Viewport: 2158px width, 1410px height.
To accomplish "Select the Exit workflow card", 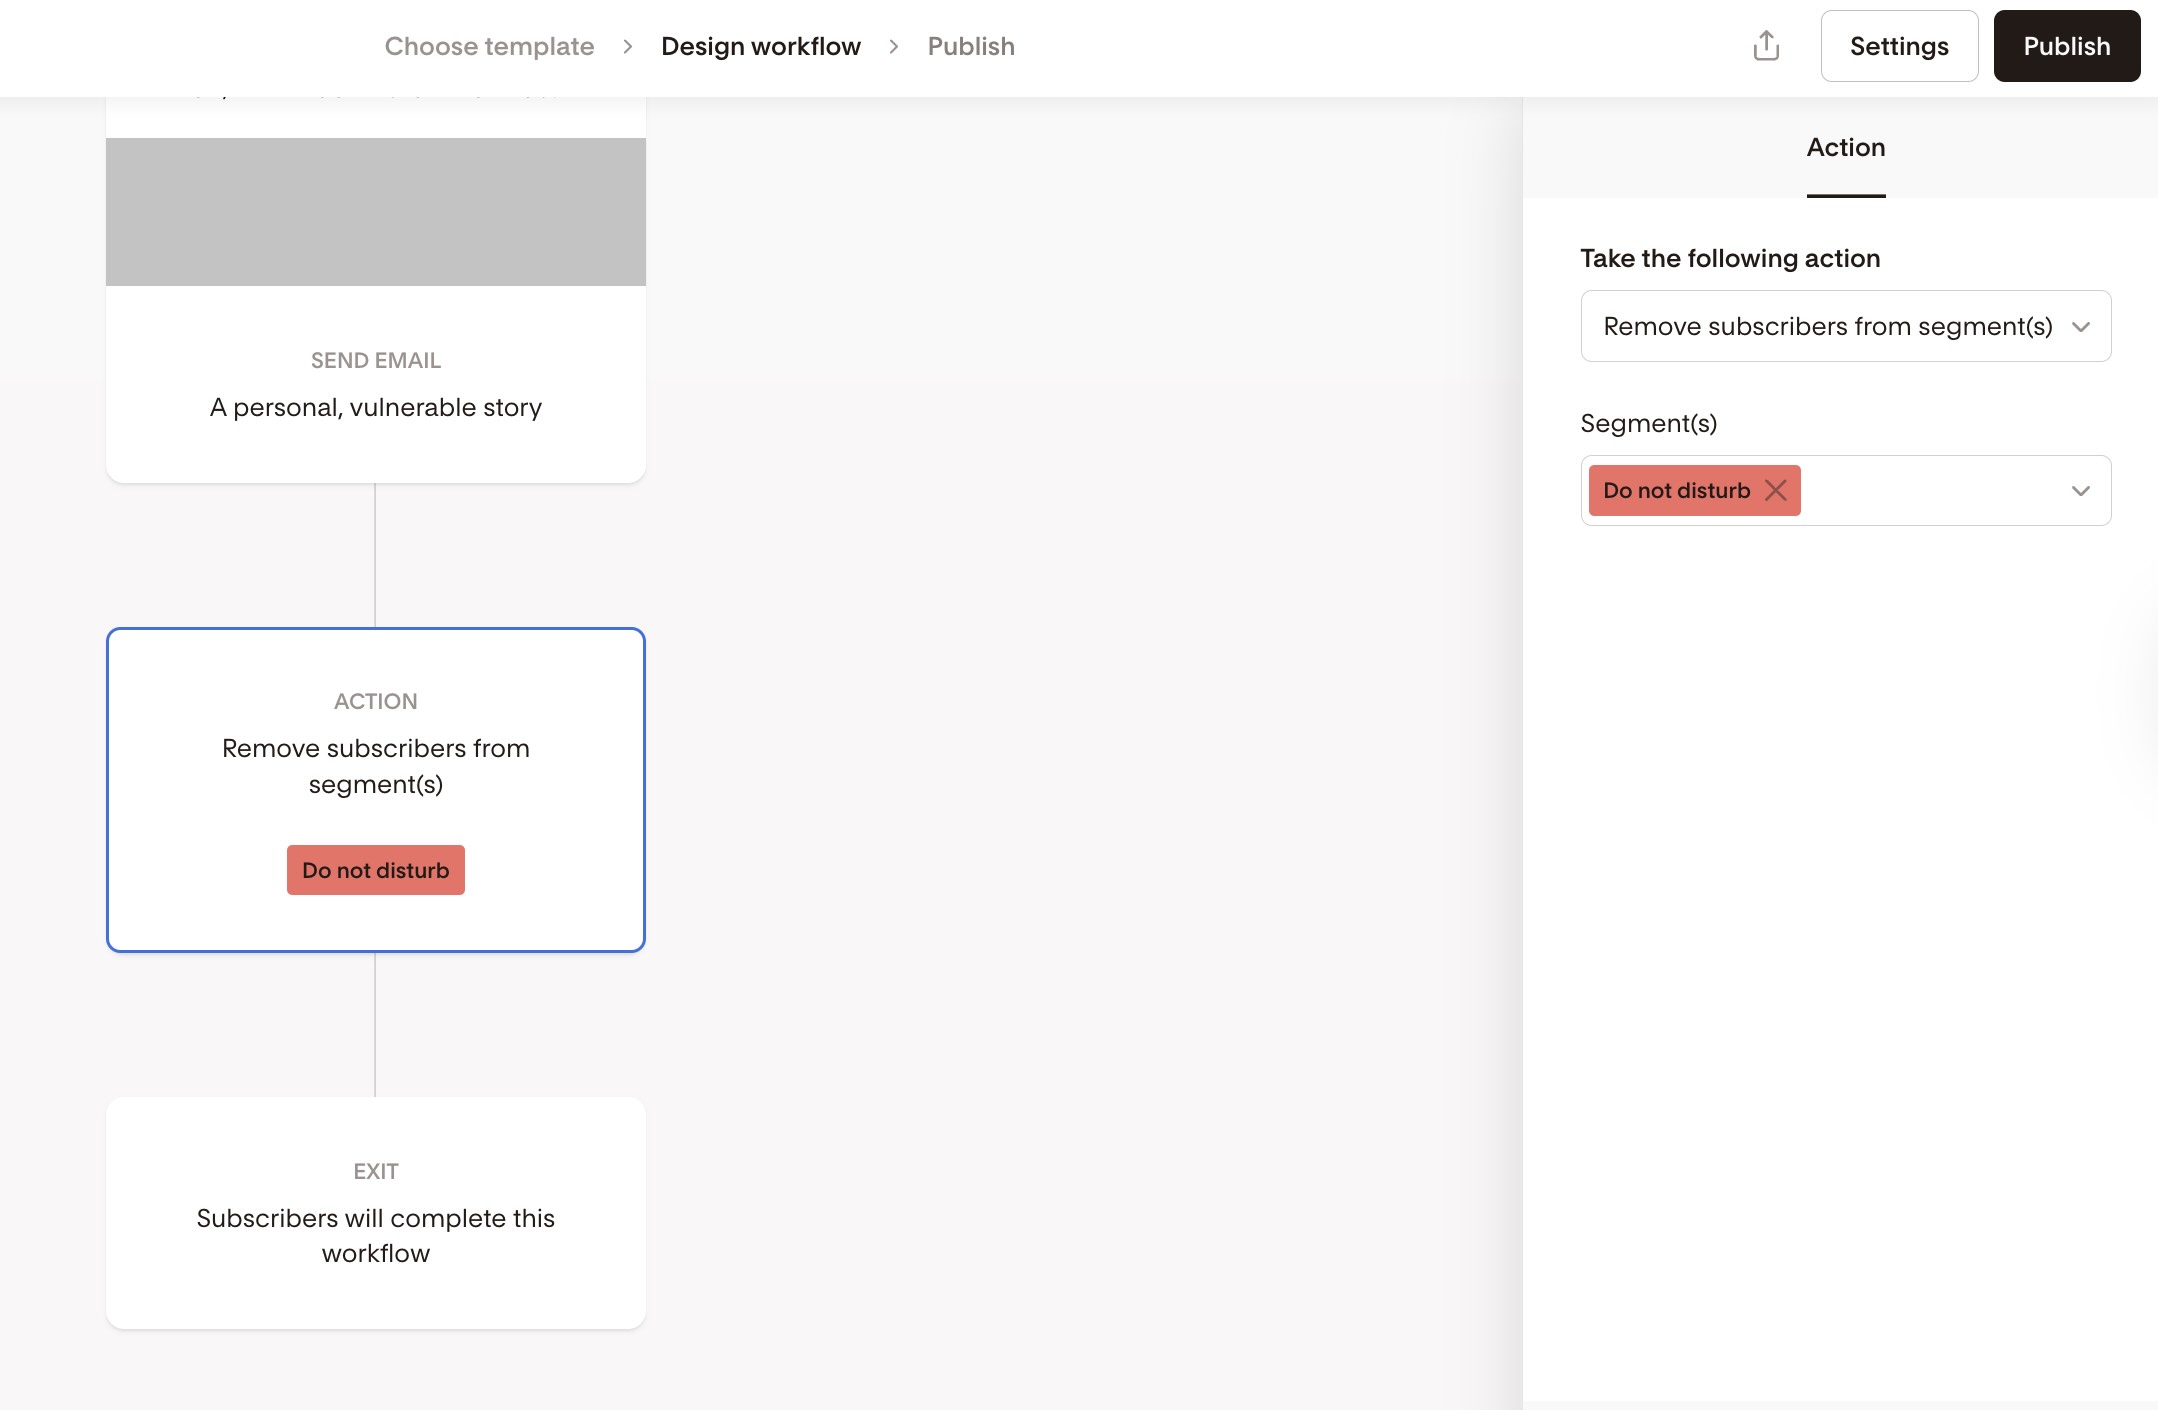I will click(x=375, y=1212).
